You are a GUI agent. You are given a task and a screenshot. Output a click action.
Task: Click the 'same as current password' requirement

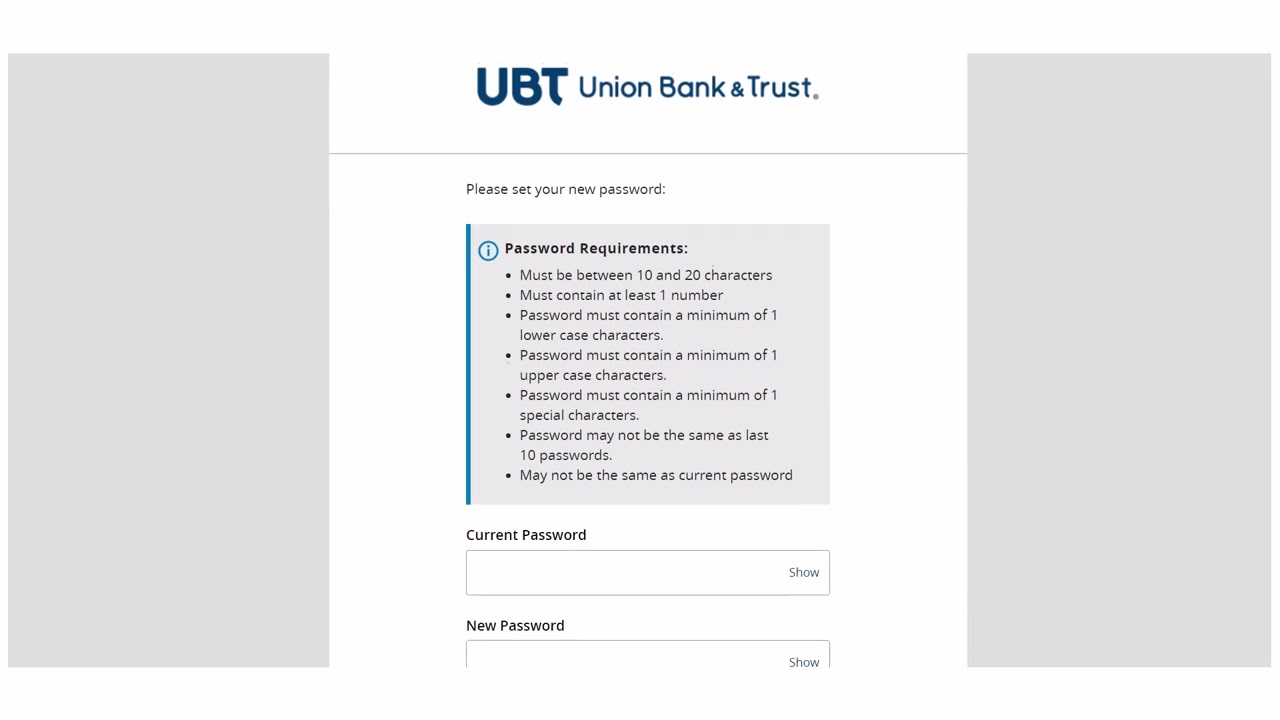pos(655,475)
